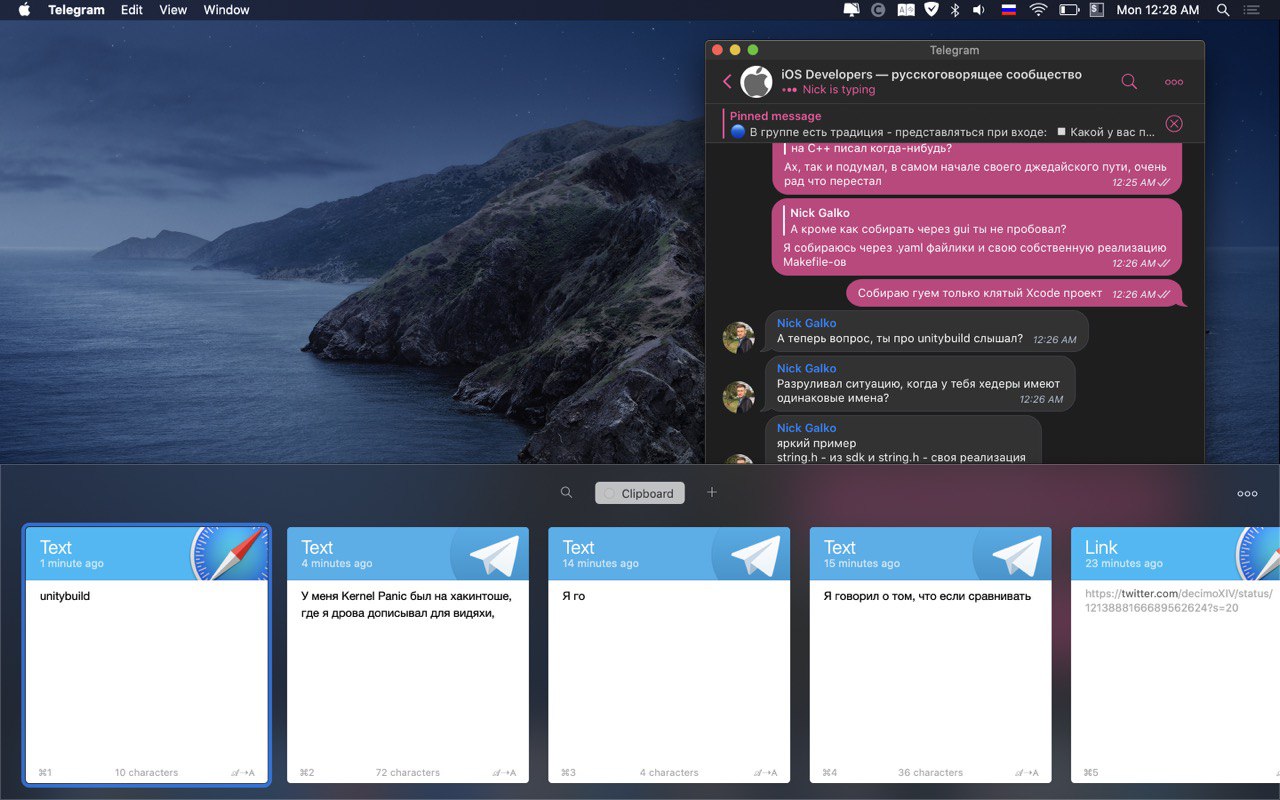The width and height of the screenshot is (1280, 800).
Task: Open the Edit menu
Action: (x=131, y=10)
